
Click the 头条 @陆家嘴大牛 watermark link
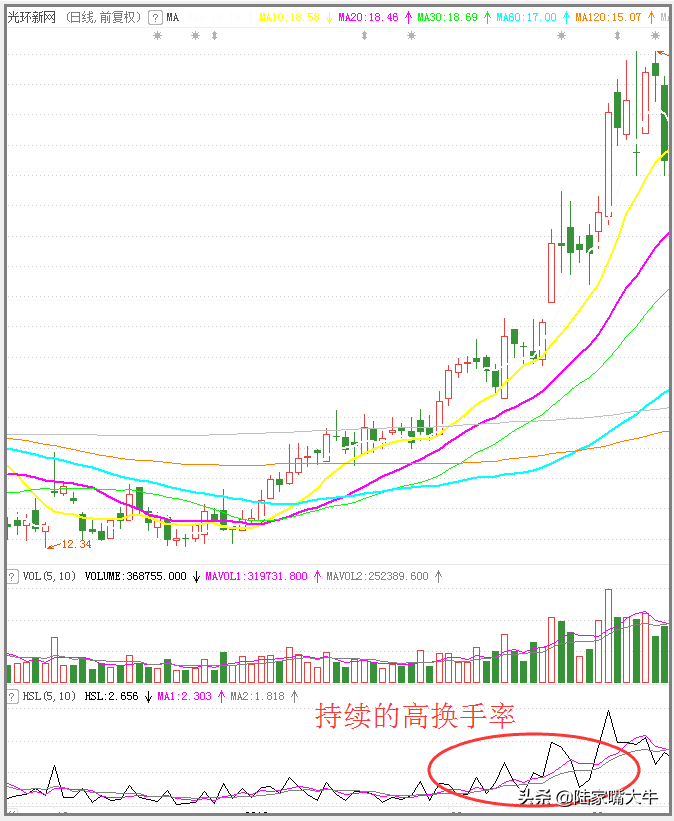pyautogui.click(x=588, y=797)
